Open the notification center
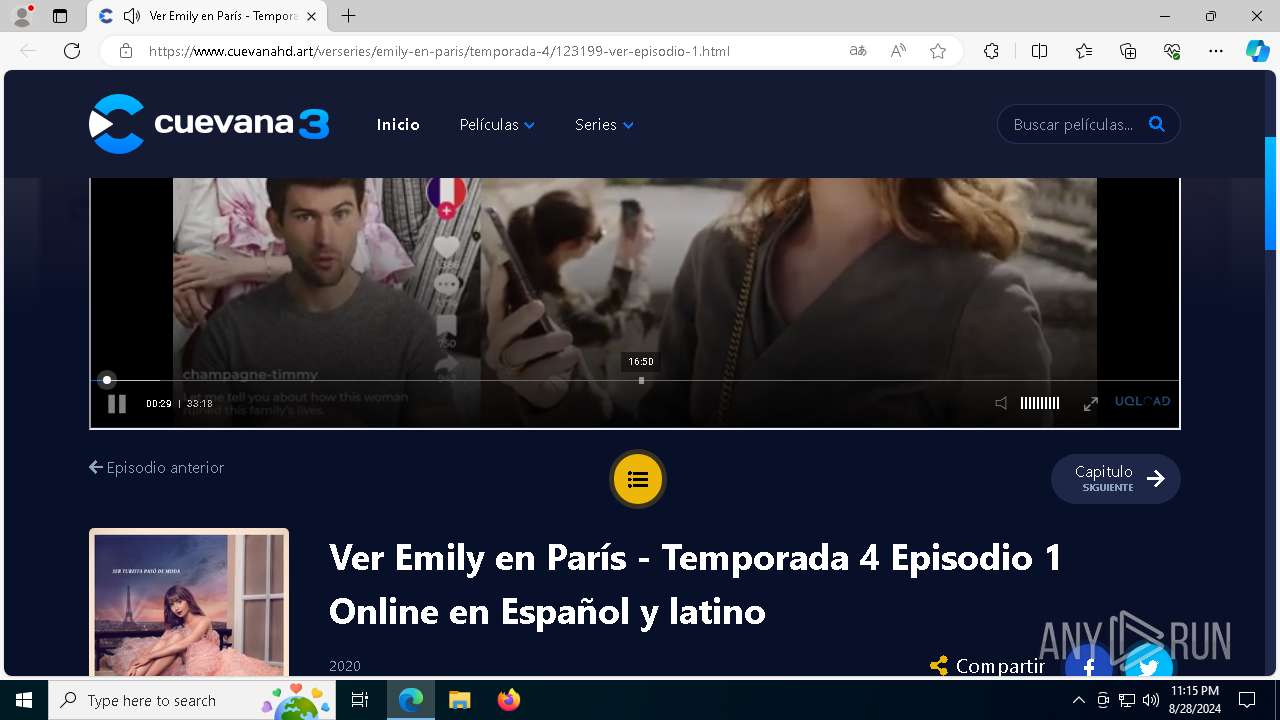 tap(1247, 700)
